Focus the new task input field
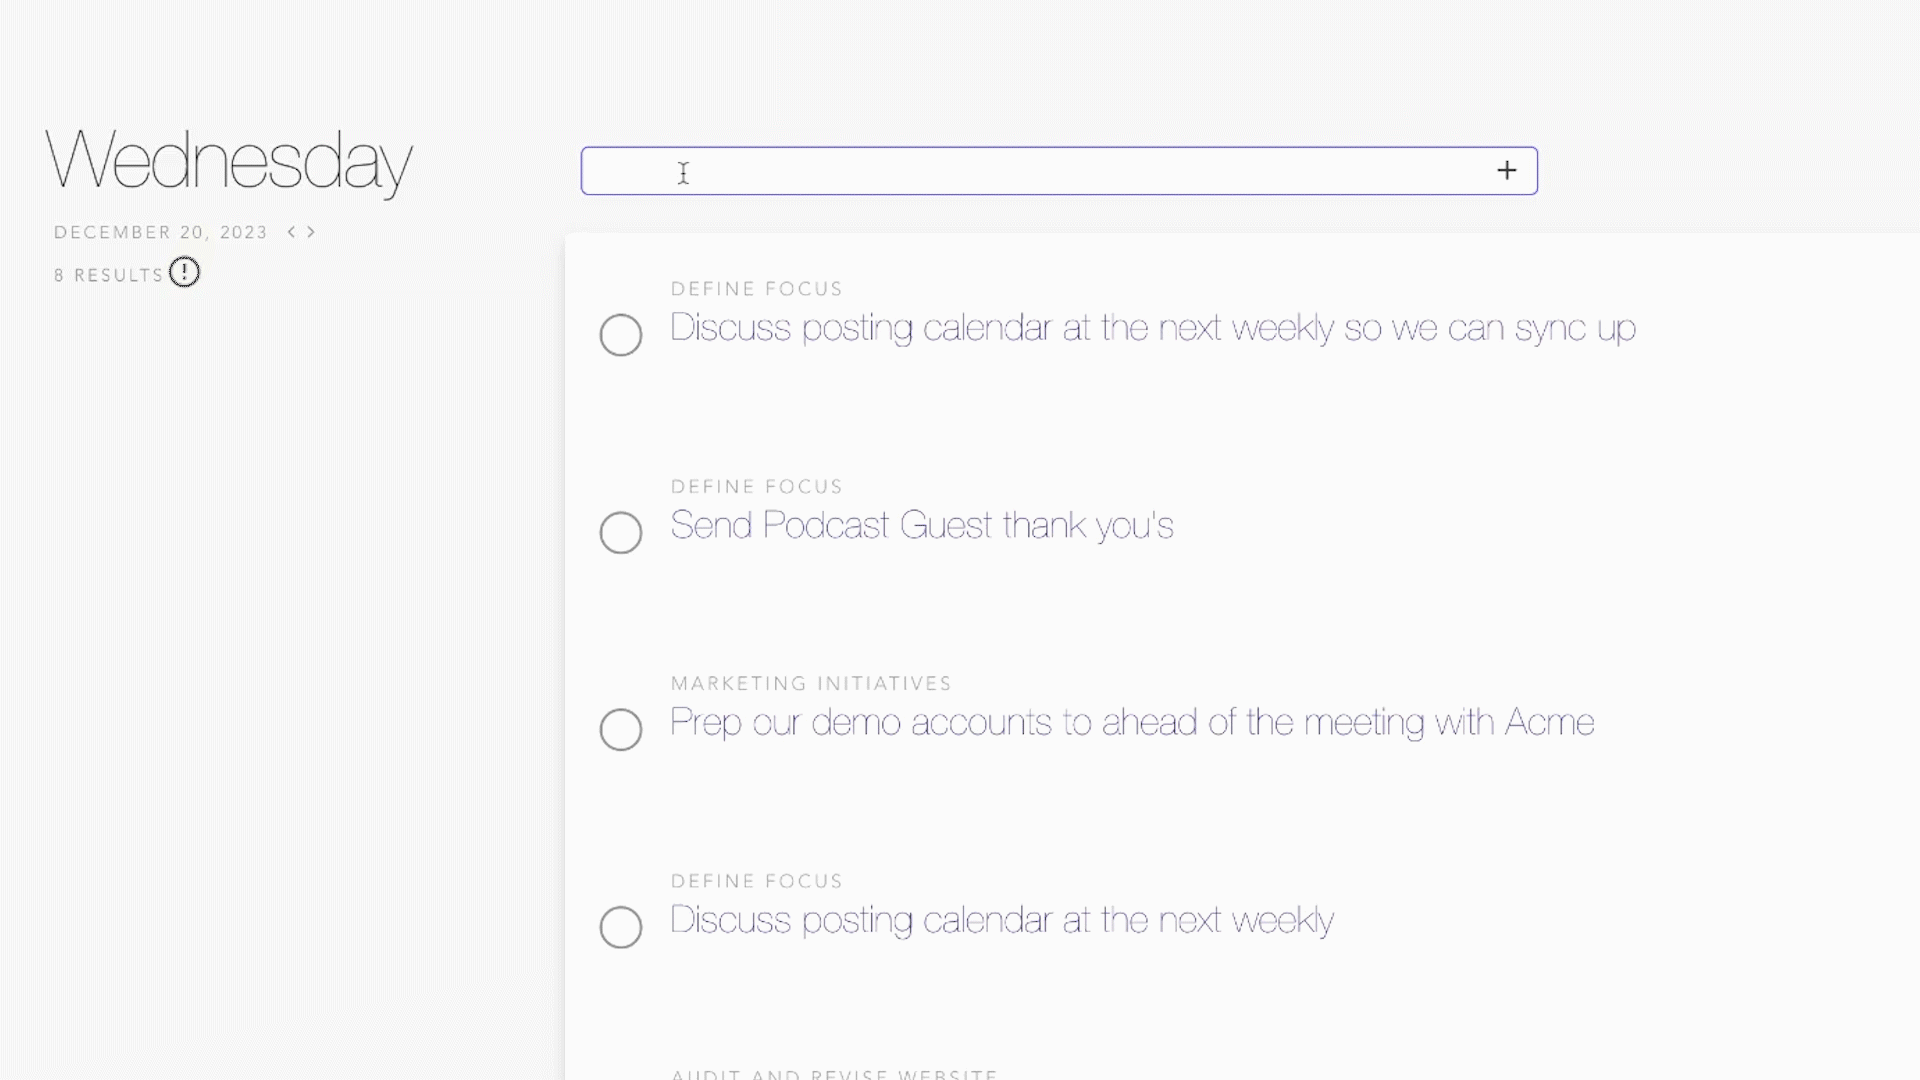Image resolution: width=1920 pixels, height=1080 pixels. pyautogui.click(x=1030, y=171)
